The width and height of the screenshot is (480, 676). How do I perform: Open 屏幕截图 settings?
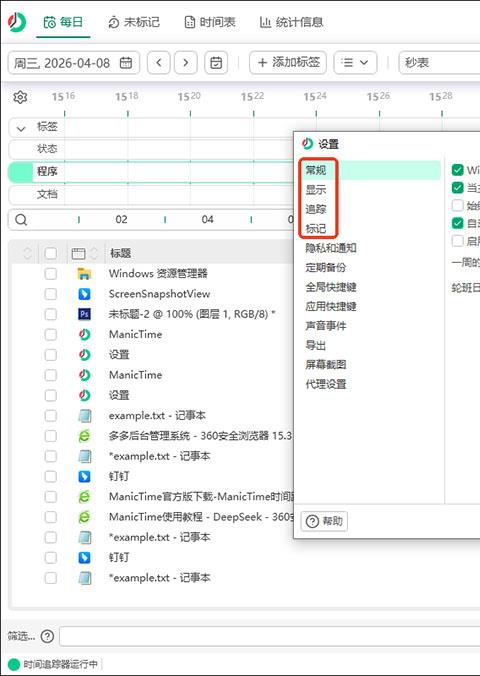326,365
